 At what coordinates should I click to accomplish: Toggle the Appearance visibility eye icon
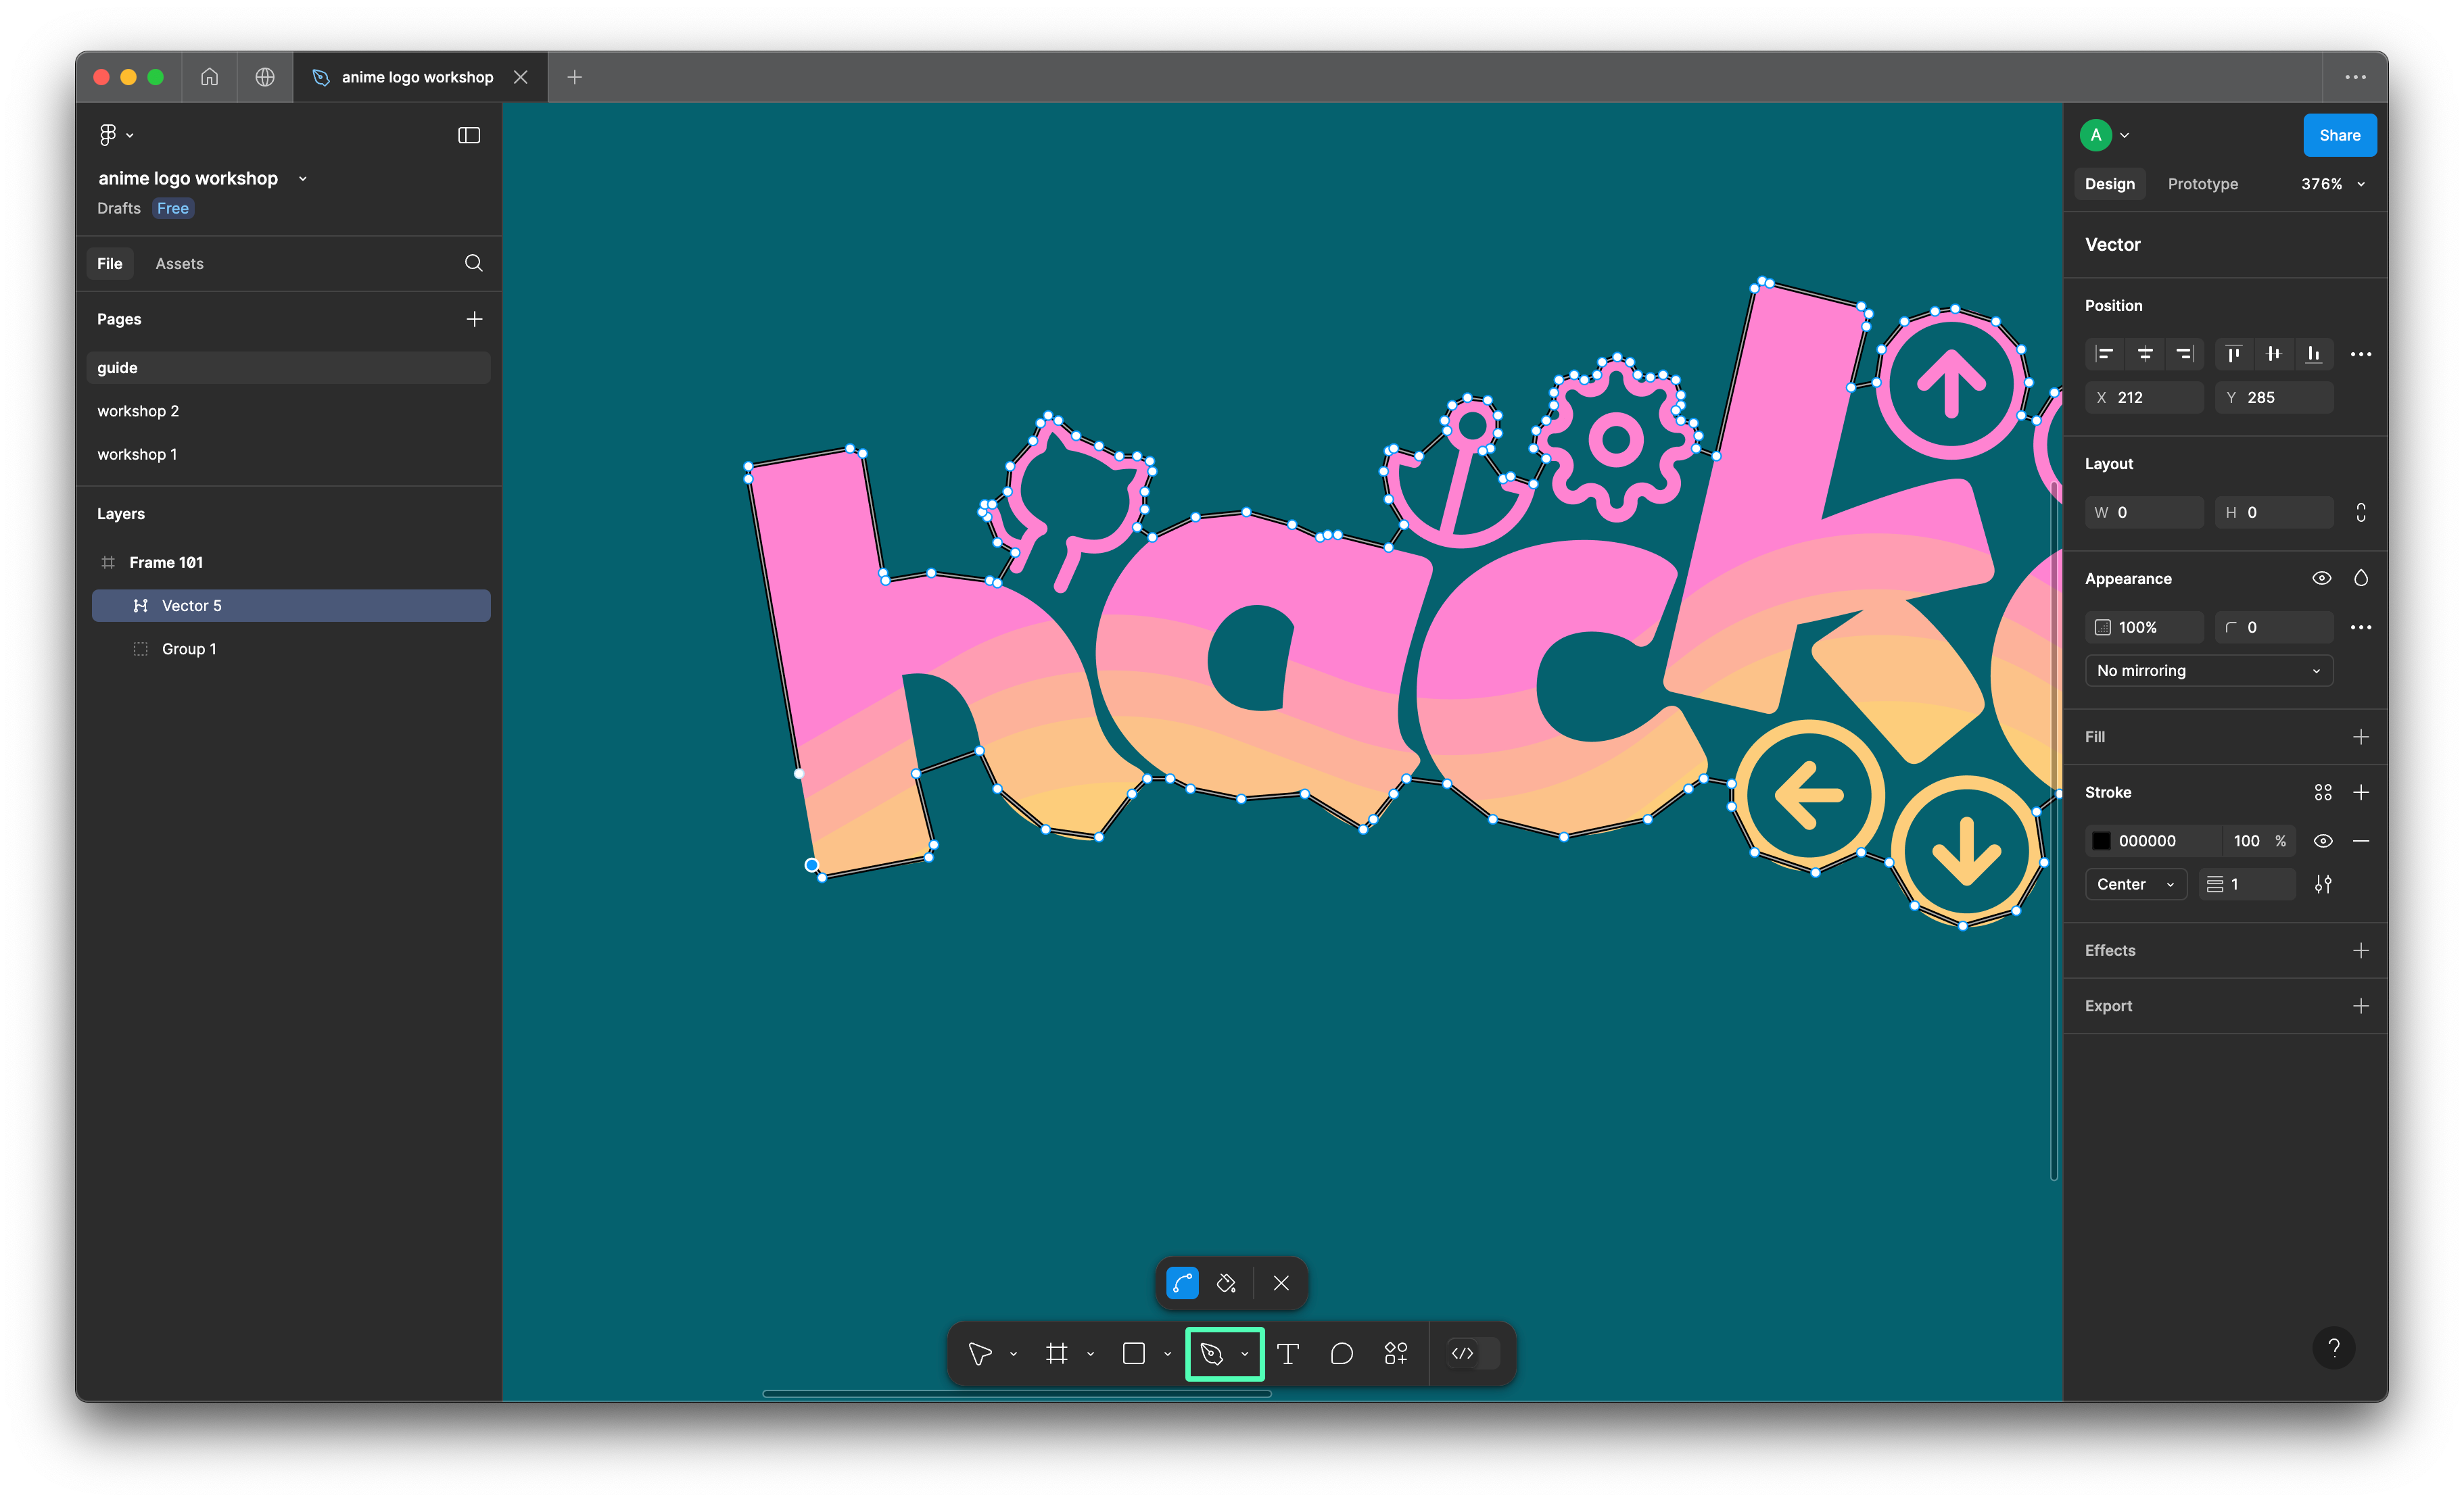point(2321,578)
